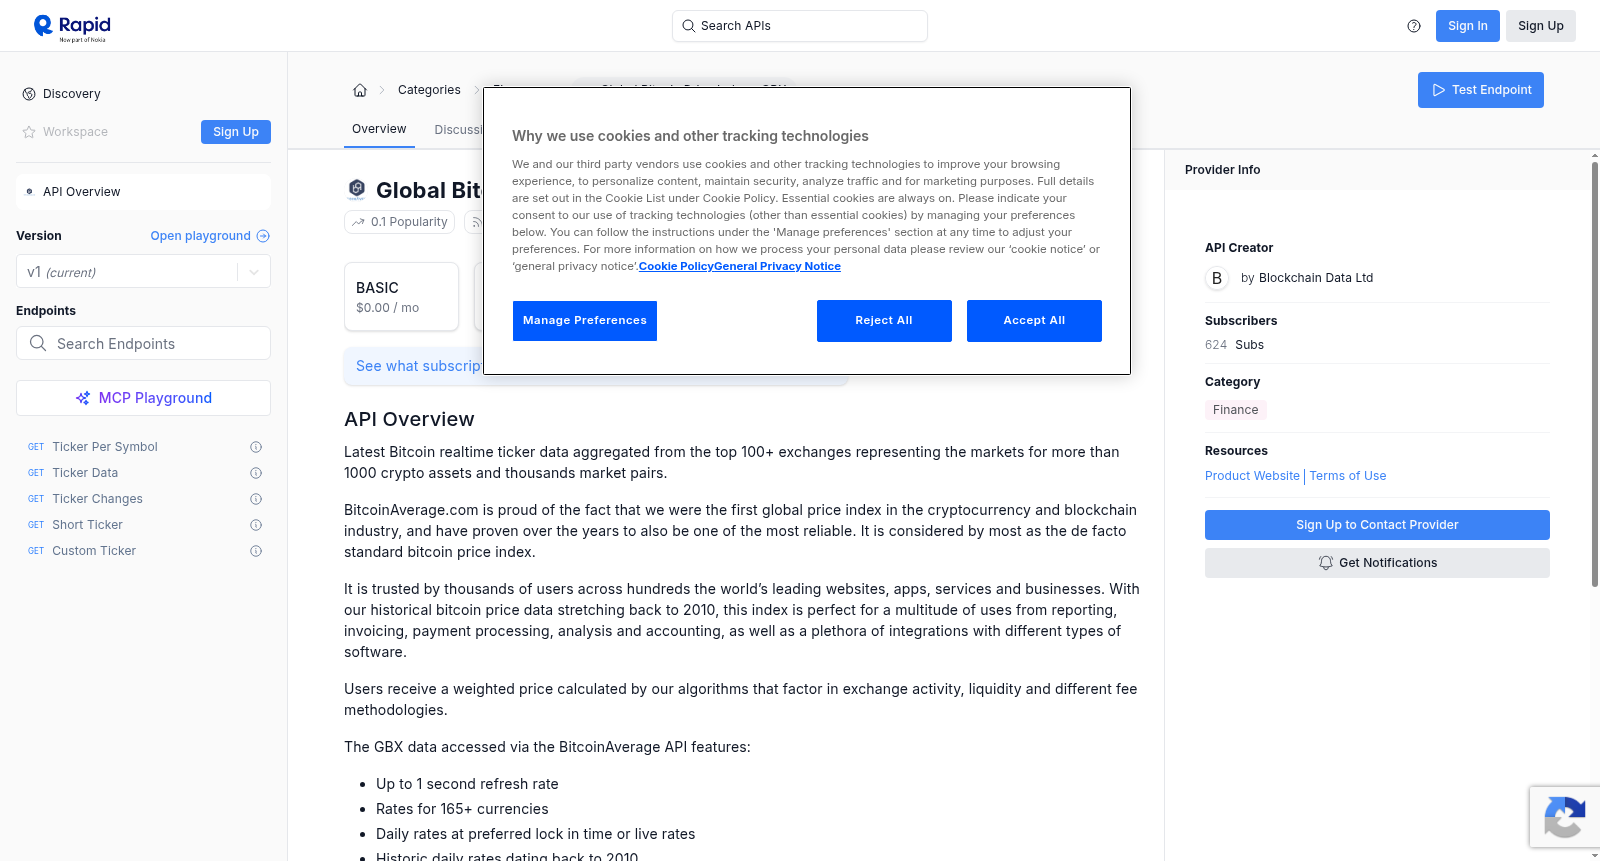Open info icon for Ticker Changes

[256, 499]
